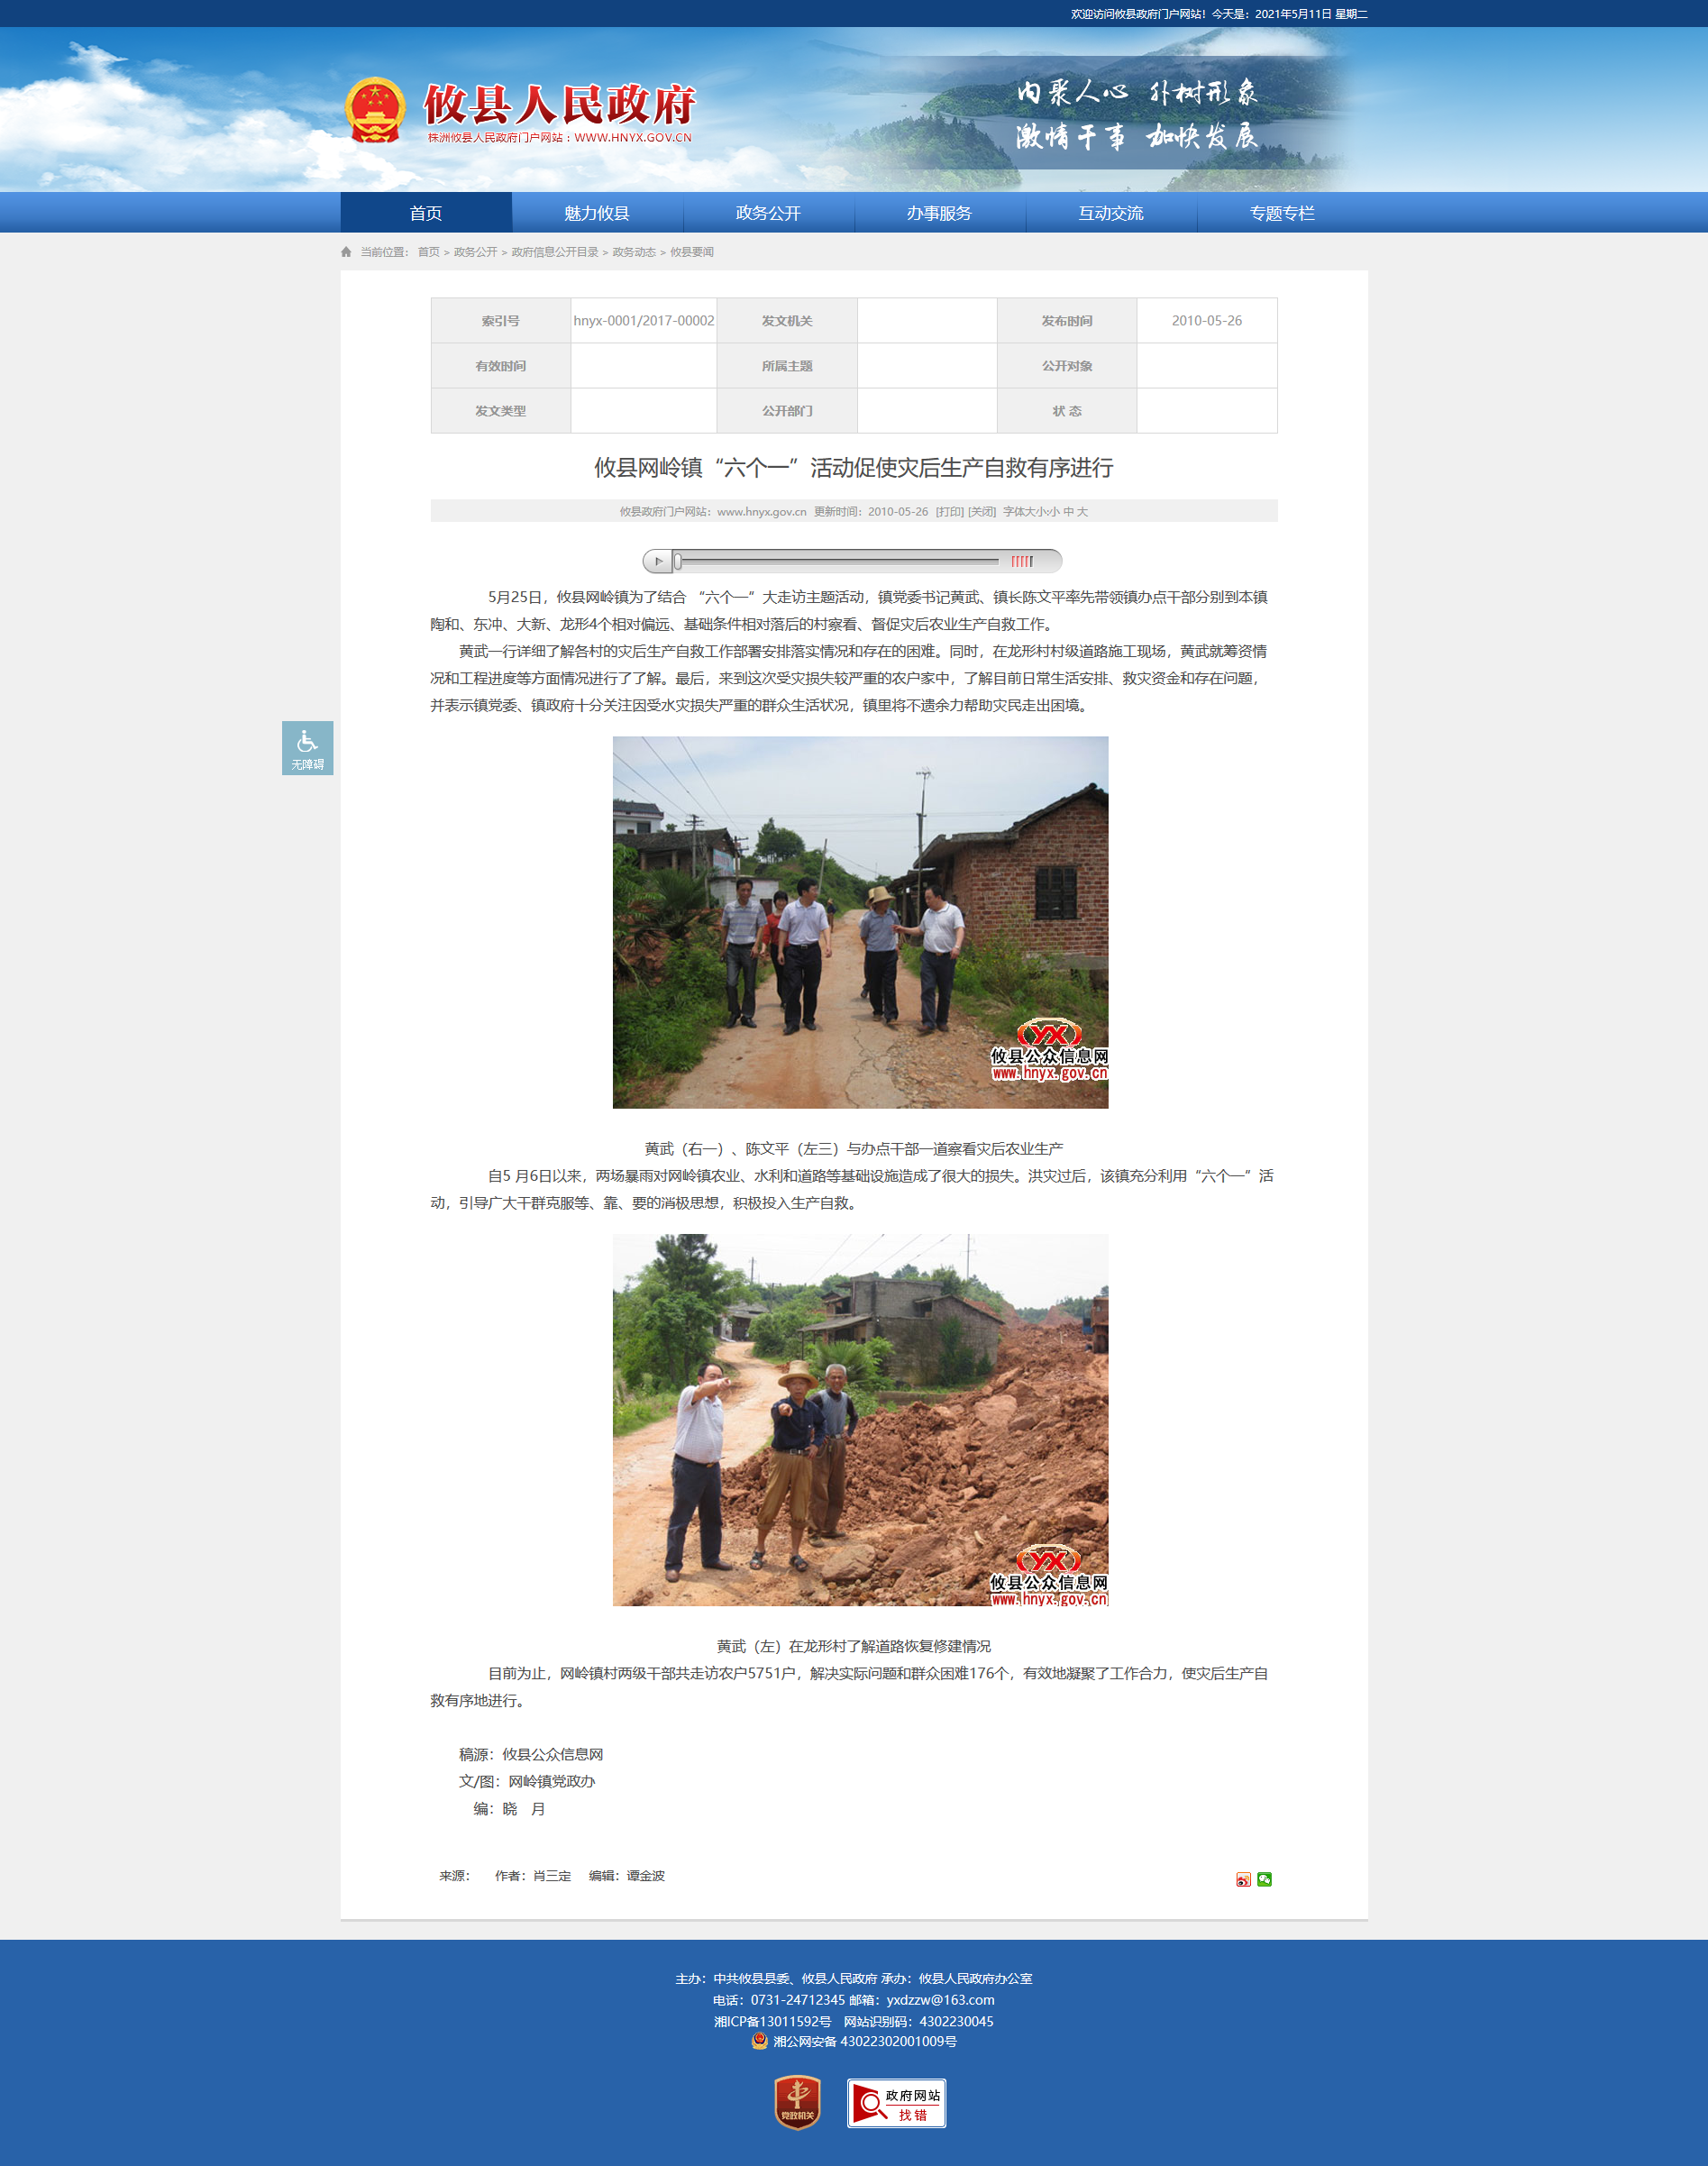
Task: Go to 办事服务 section
Action: coord(939,213)
